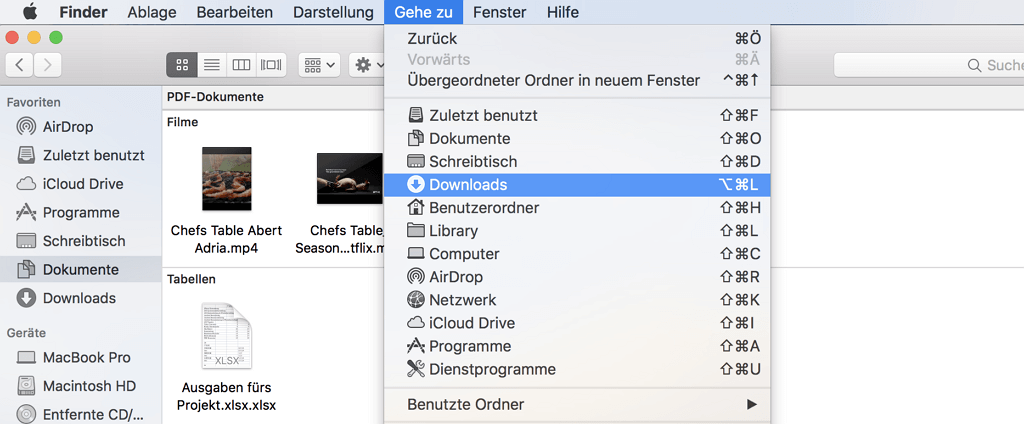The height and width of the screenshot is (424, 1024).
Task: Open Zuletzt benutzt in the sidebar
Action: [80, 155]
